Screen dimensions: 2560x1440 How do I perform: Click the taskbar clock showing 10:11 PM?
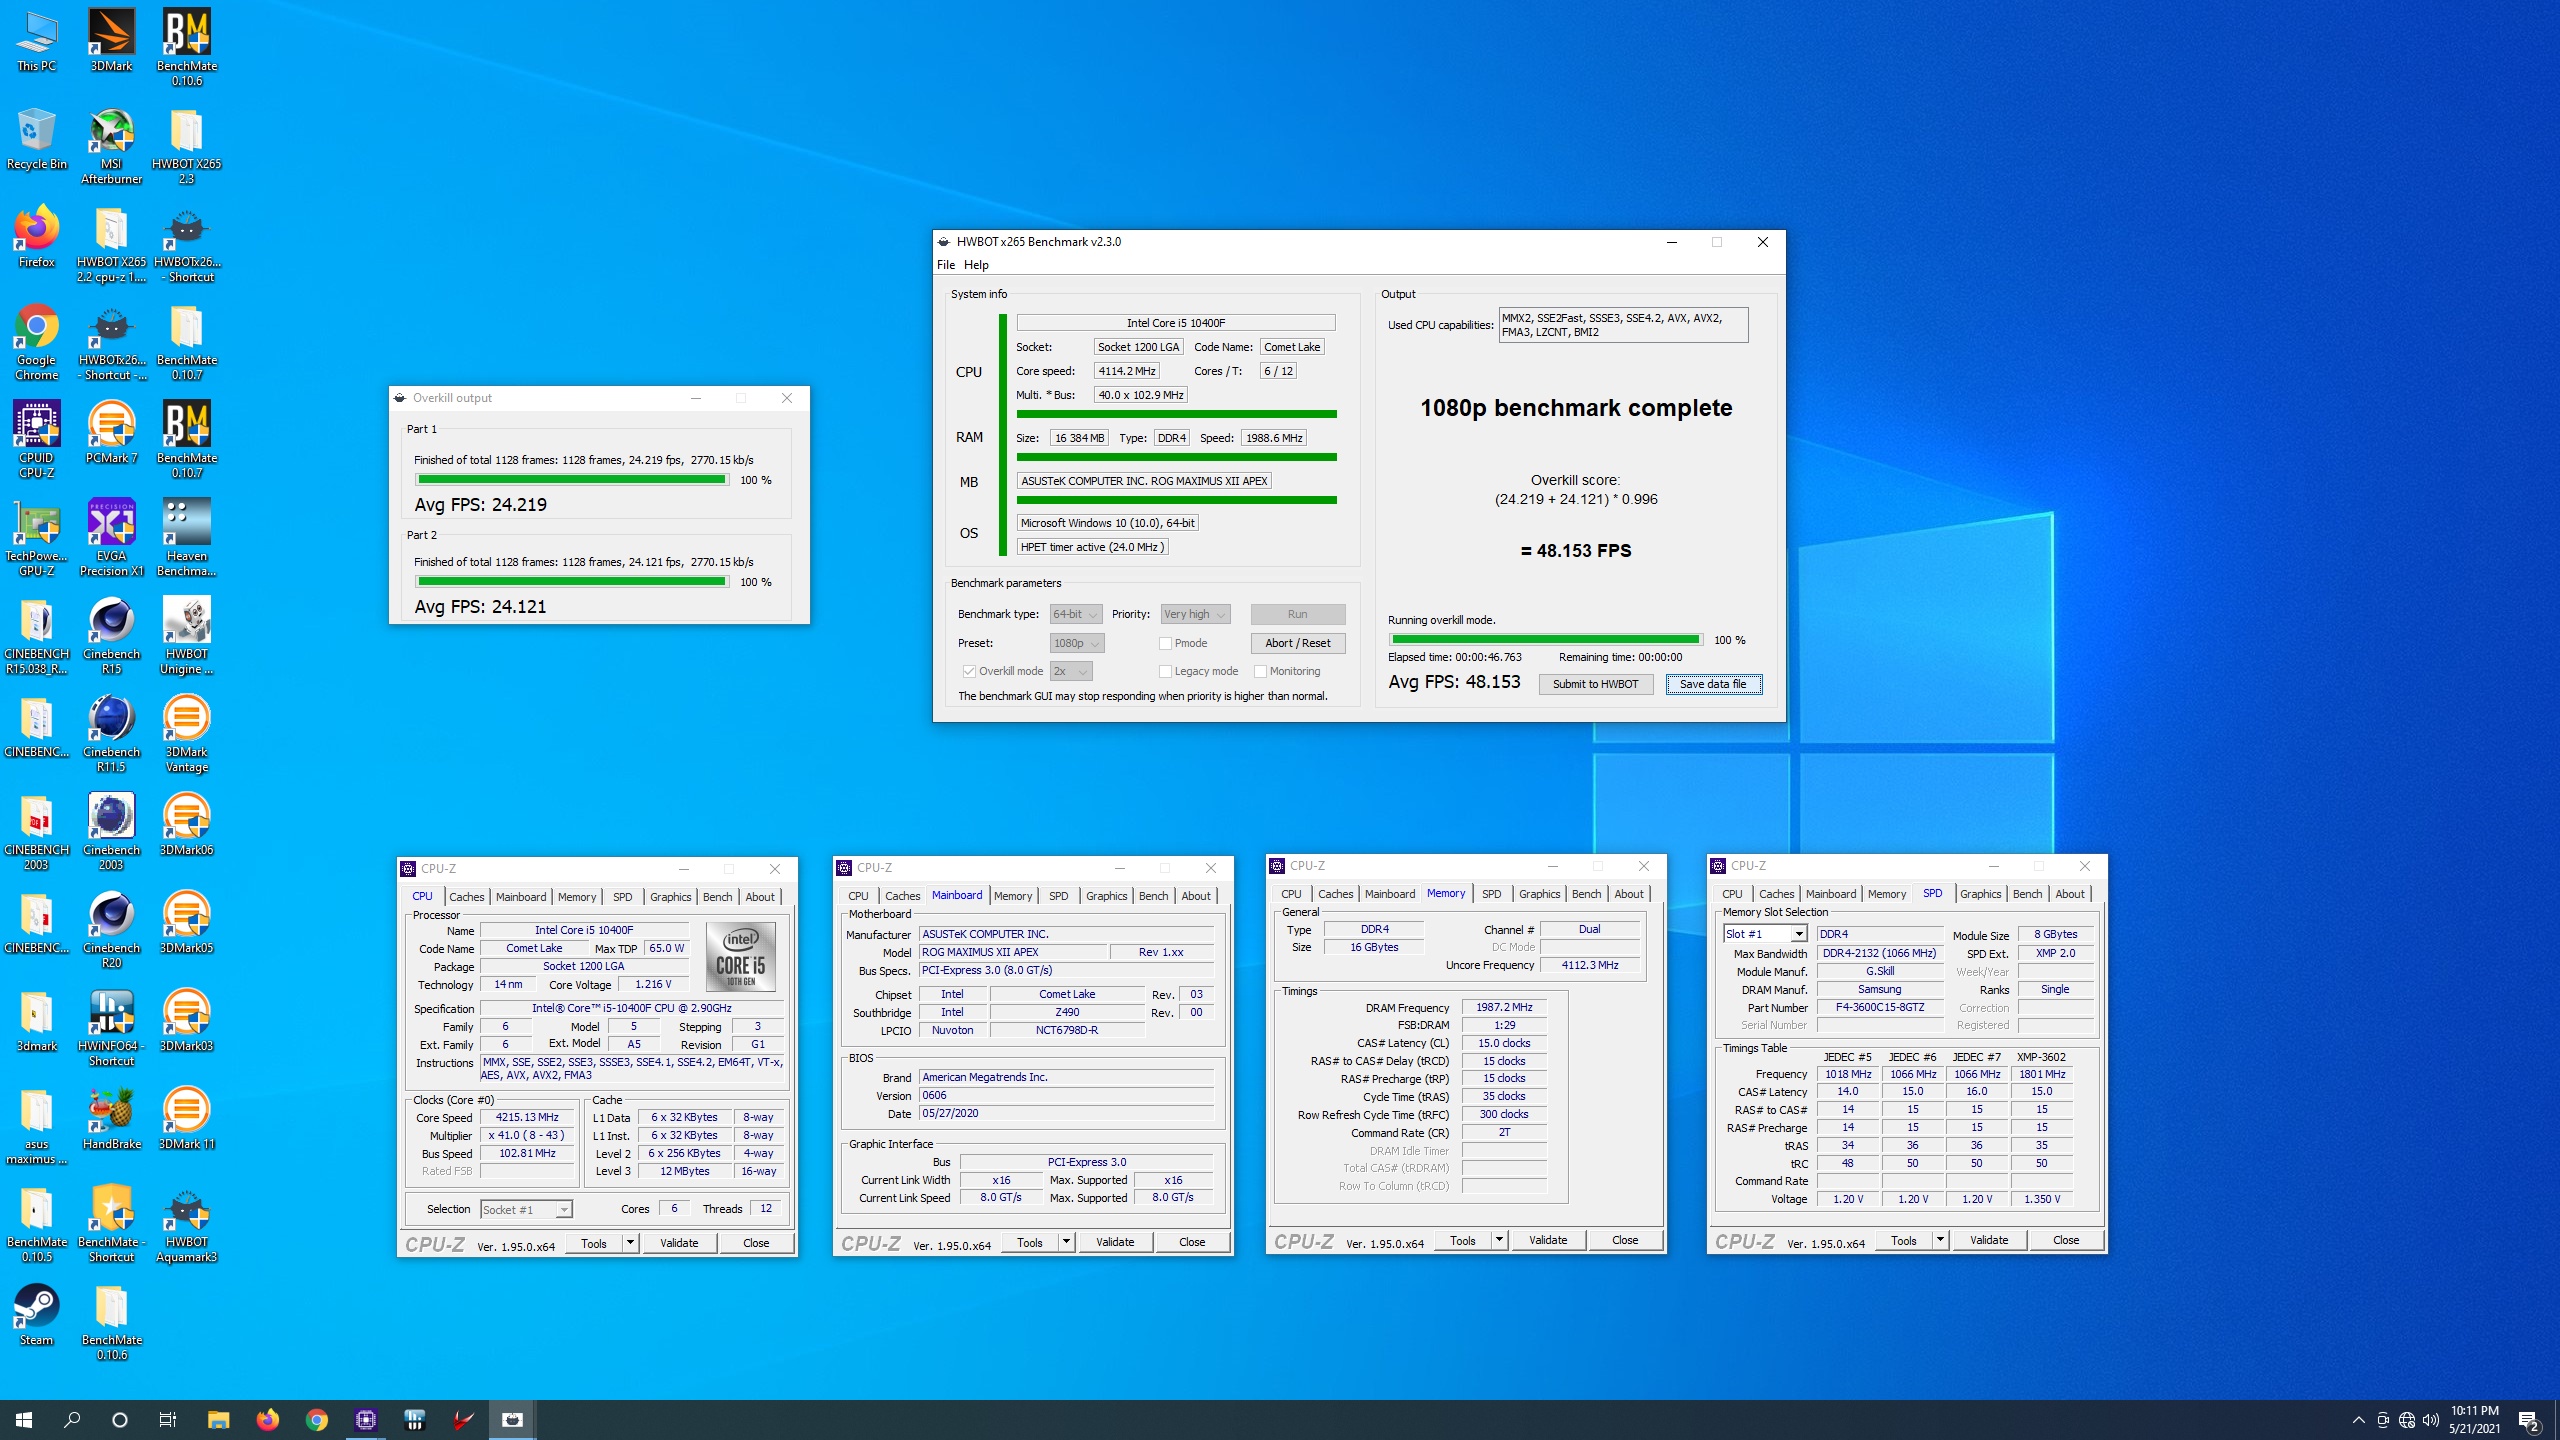pos(2474,1420)
